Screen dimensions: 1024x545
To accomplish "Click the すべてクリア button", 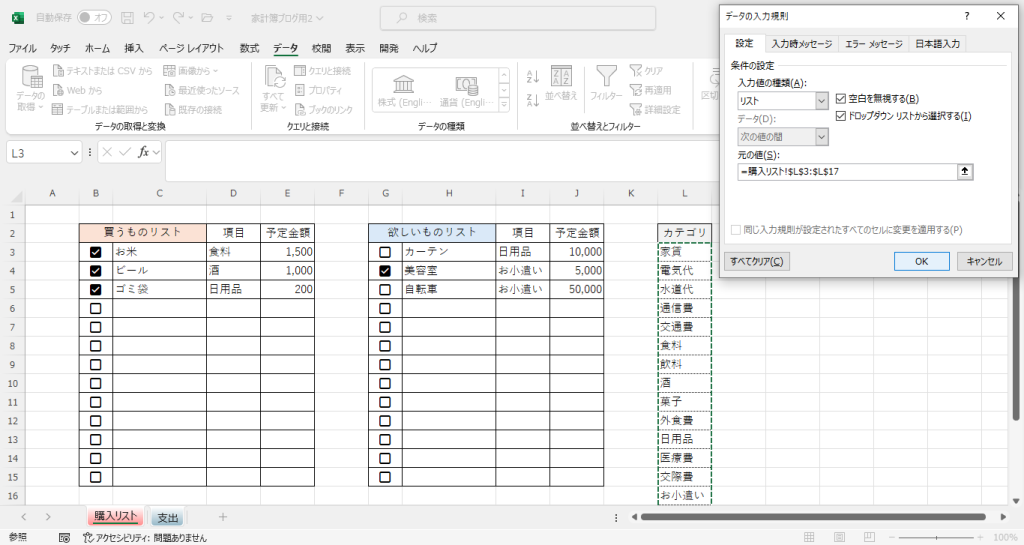I will coord(756,261).
